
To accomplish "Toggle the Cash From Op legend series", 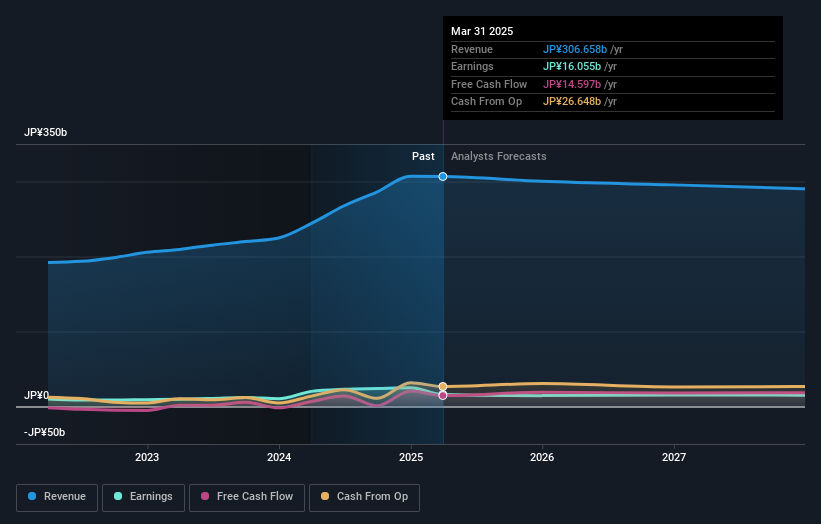I will (x=364, y=497).
